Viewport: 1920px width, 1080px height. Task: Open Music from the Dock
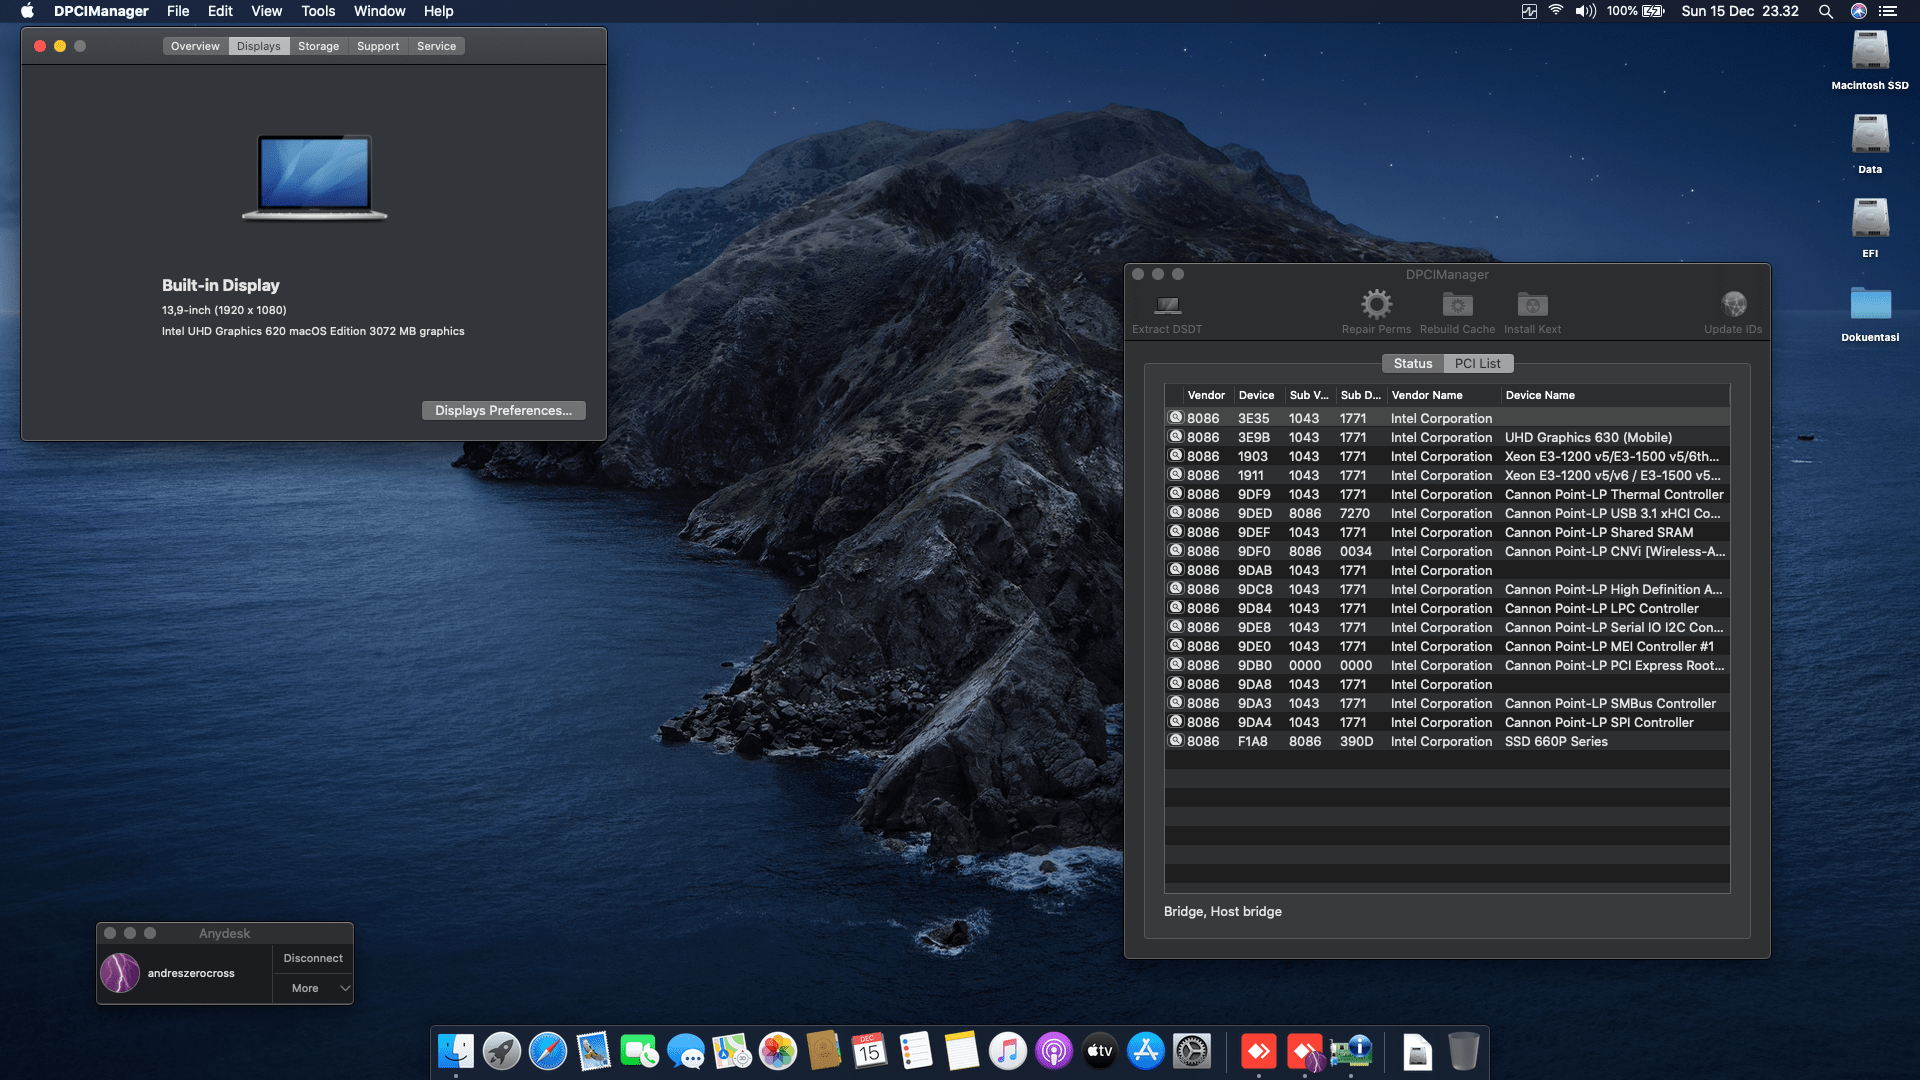click(x=1008, y=1051)
